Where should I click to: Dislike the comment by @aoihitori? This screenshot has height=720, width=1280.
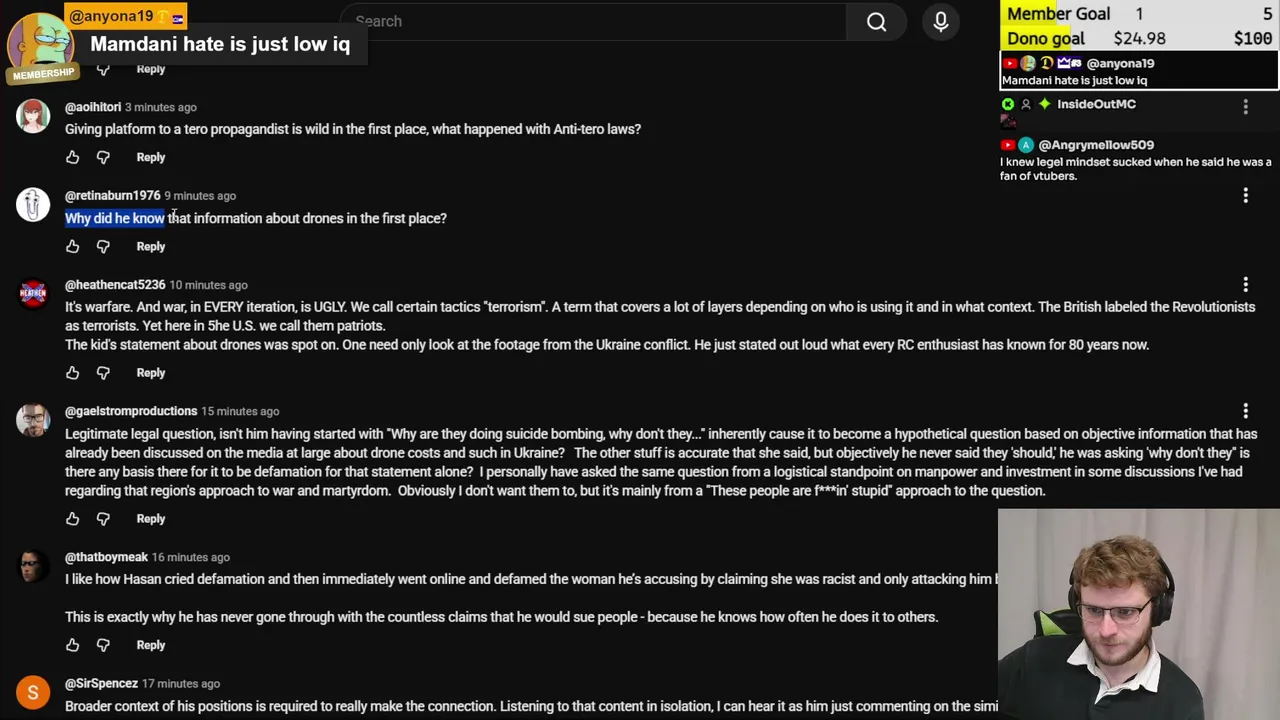click(103, 157)
